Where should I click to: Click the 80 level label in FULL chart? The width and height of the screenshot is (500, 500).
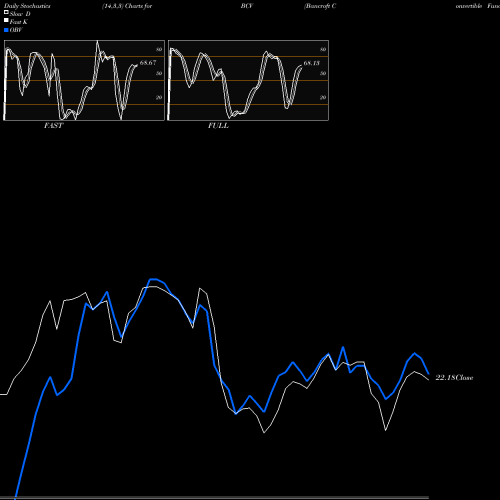323,49
